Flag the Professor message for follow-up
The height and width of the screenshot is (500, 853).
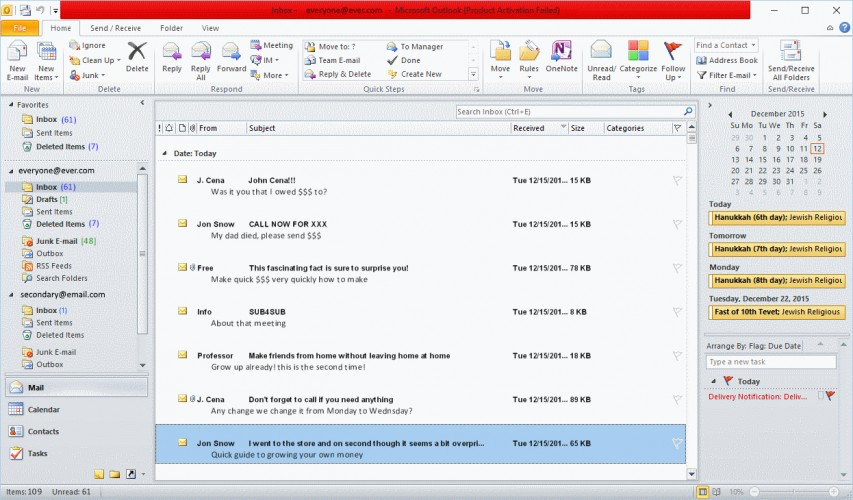click(x=677, y=356)
